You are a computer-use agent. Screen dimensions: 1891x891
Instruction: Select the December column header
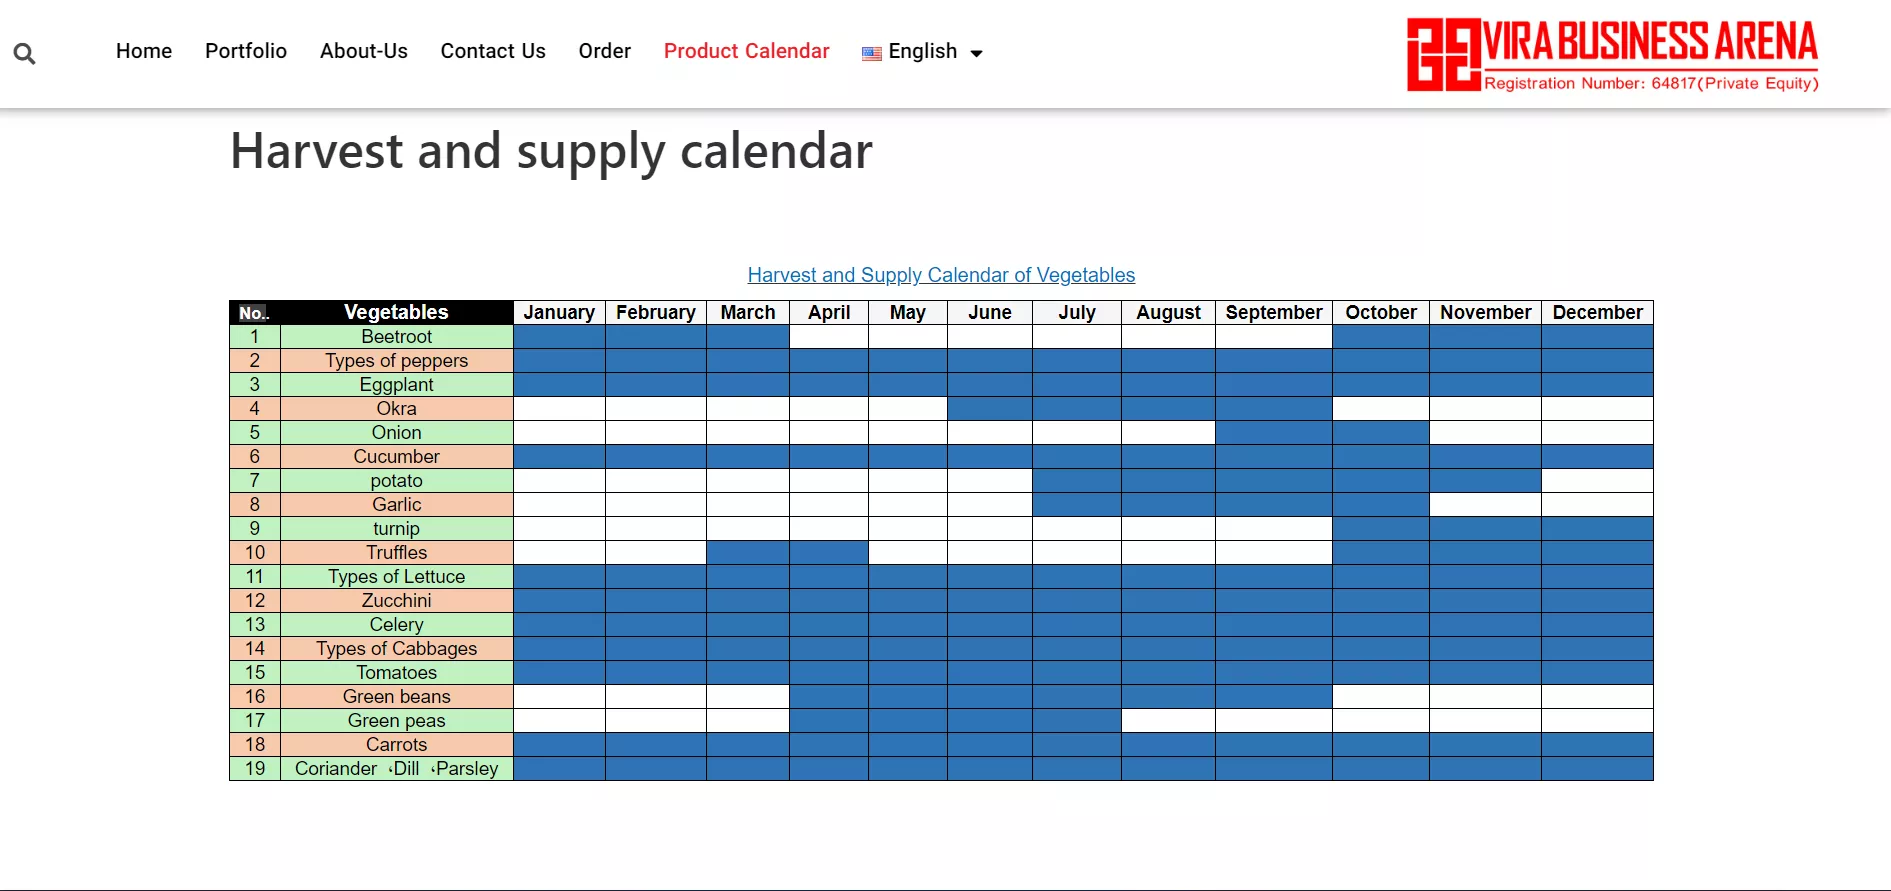[x=1597, y=313]
